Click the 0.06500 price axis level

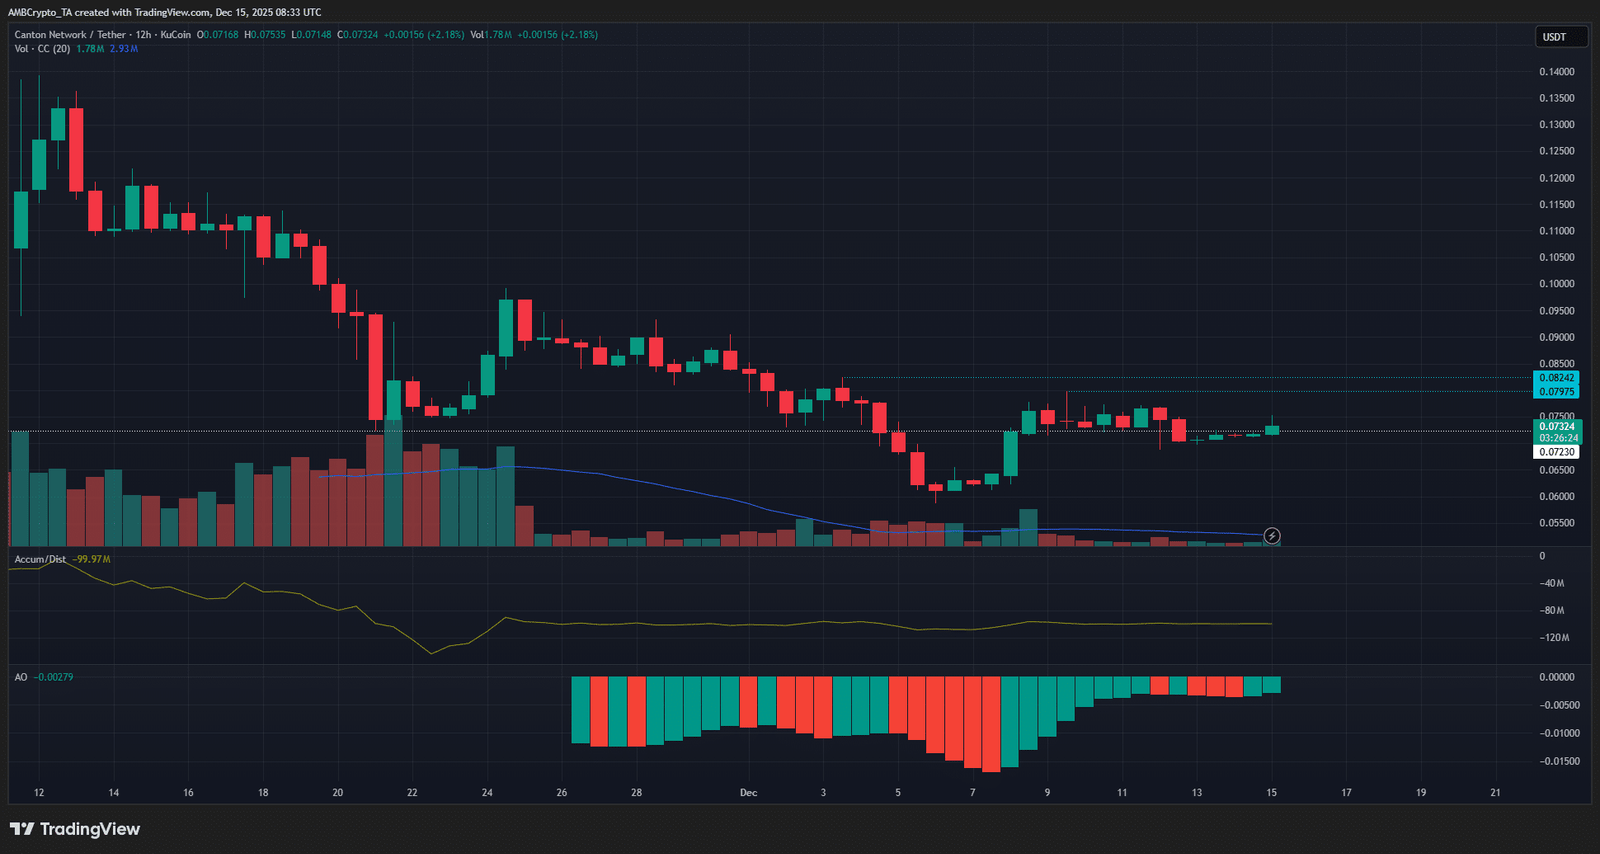click(1556, 470)
